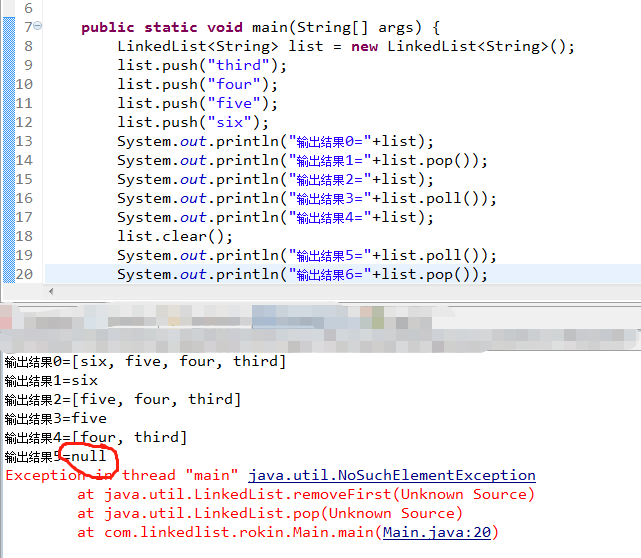Click the 'new' keyword on line 8
The height and width of the screenshot is (558, 641).
365,47
